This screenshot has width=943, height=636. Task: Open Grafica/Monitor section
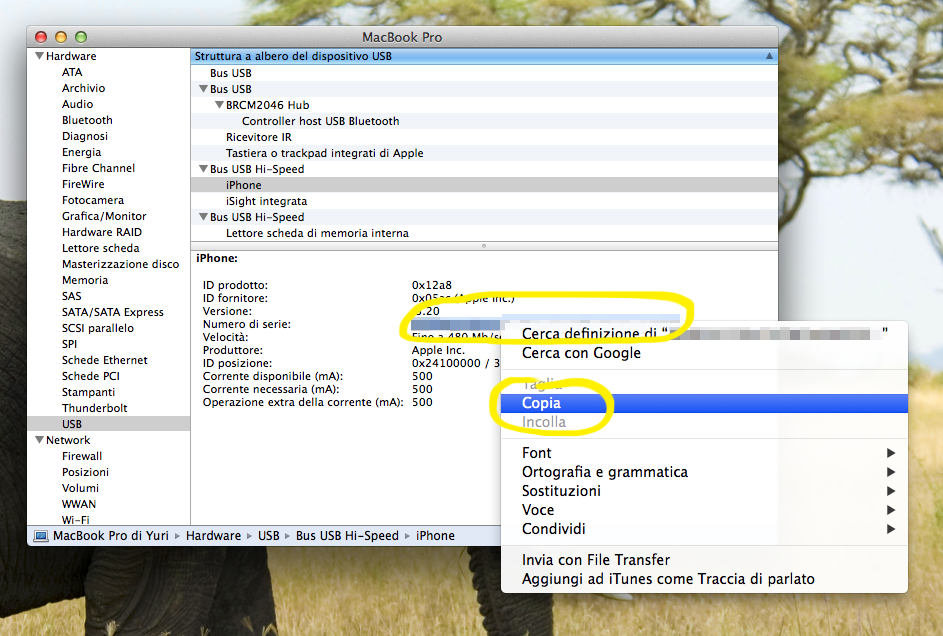(104, 216)
